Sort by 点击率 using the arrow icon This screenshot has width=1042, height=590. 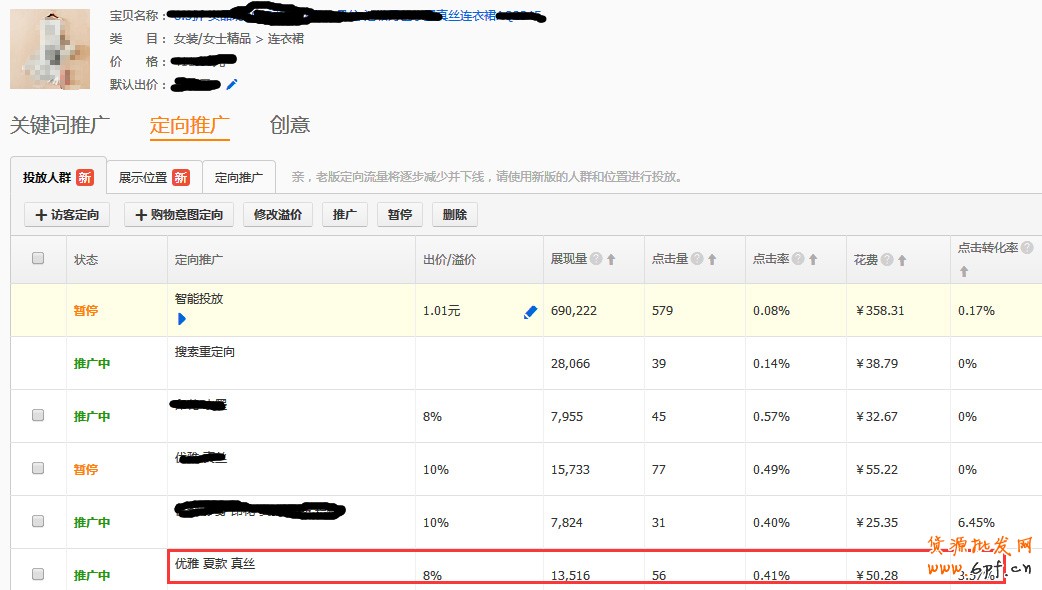(x=813, y=259)
